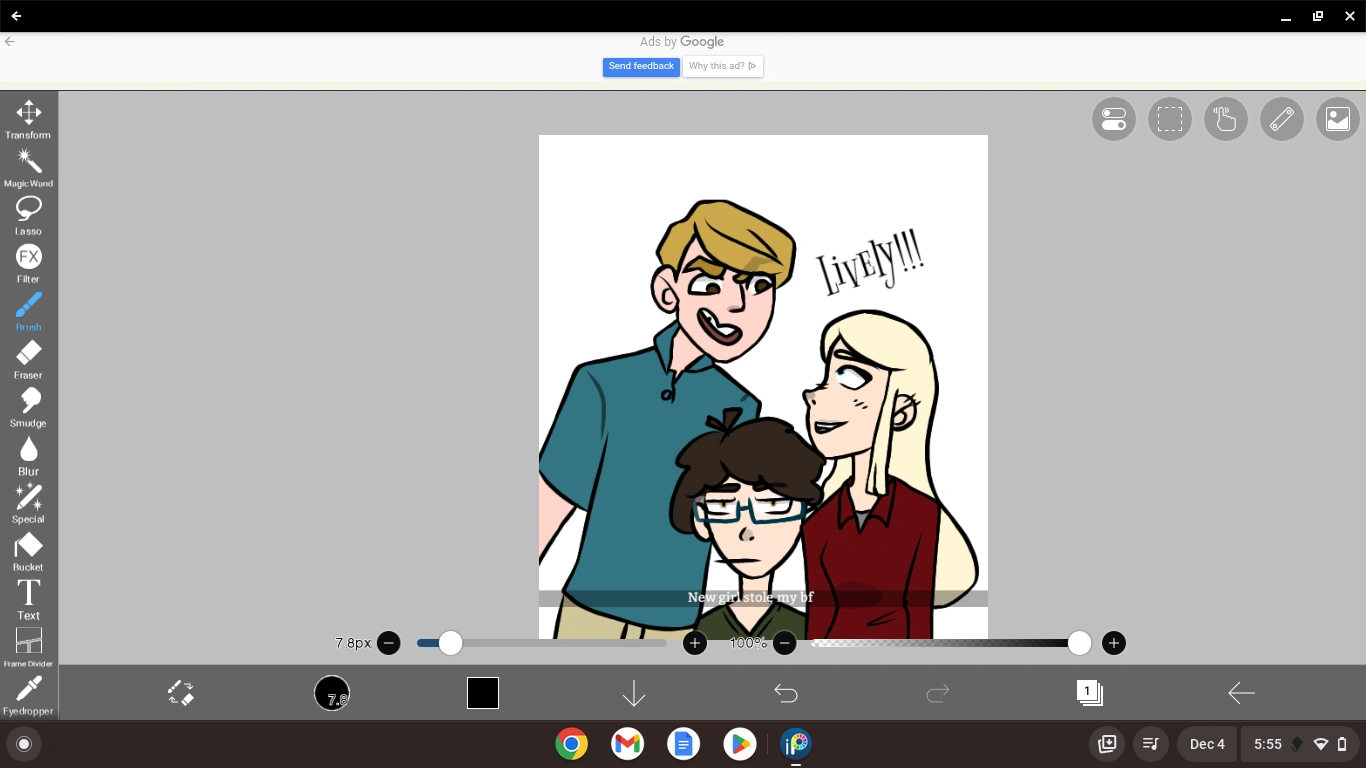
Task: Open the FX Filter tool
Action: pos(28,259)
